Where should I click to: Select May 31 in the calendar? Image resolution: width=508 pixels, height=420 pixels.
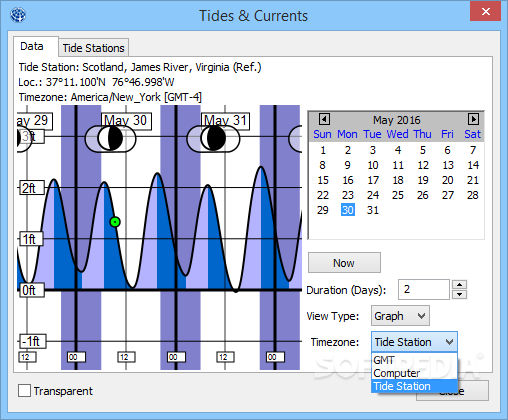(373, 210)
